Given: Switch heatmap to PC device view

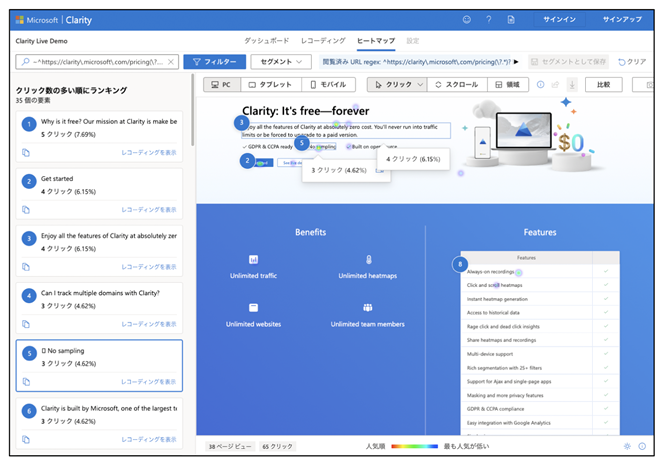Looking at the screenshot, I should click(x=222, y=84).
